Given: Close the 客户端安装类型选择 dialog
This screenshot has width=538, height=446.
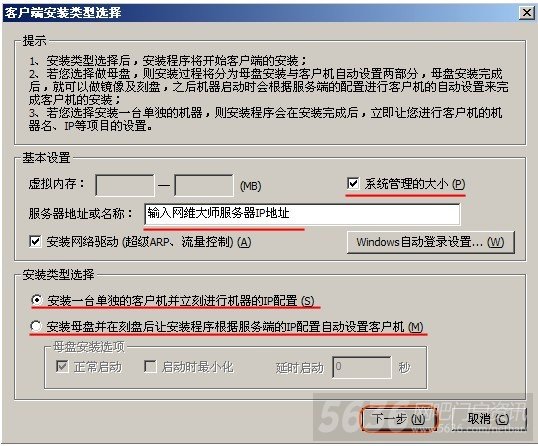Looking at the screenshot, I should point(527,13).
